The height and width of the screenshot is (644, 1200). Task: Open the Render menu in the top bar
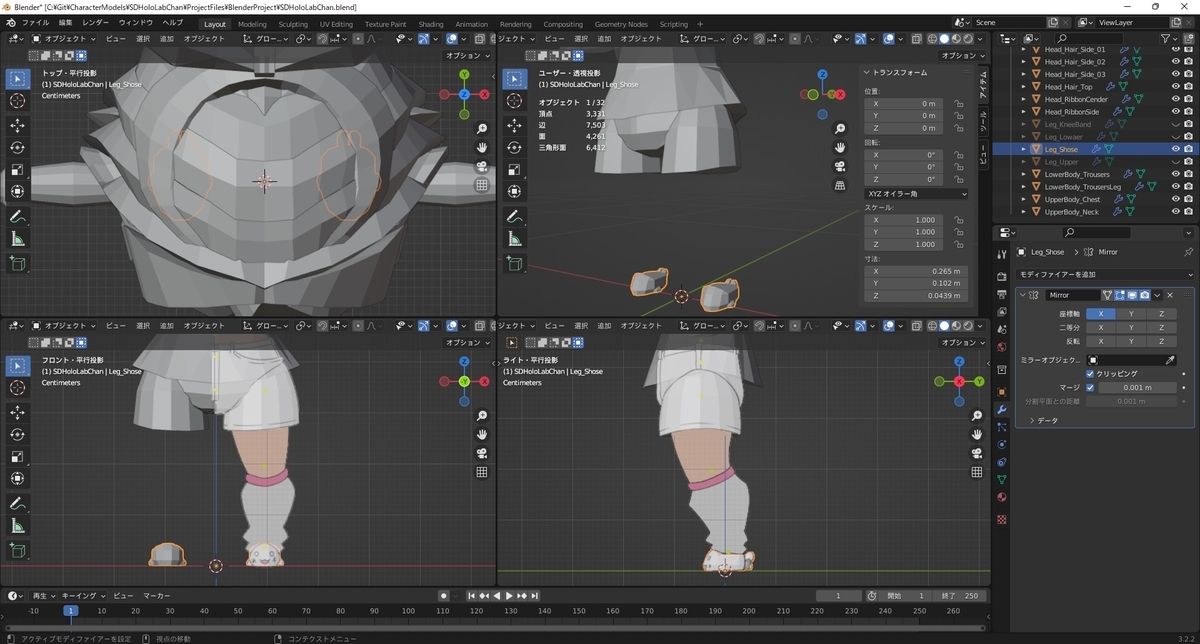point(96,22)
